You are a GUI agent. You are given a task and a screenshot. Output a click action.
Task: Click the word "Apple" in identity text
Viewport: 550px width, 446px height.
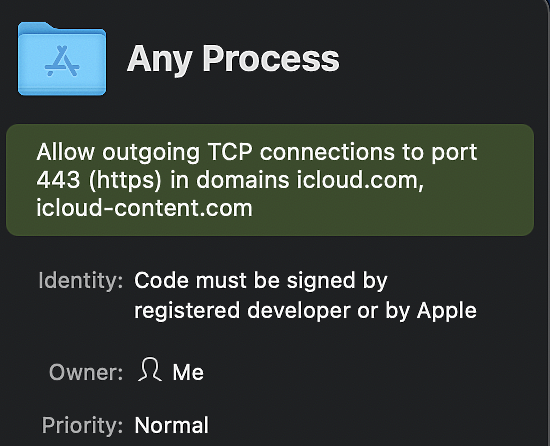coord(447,311)
